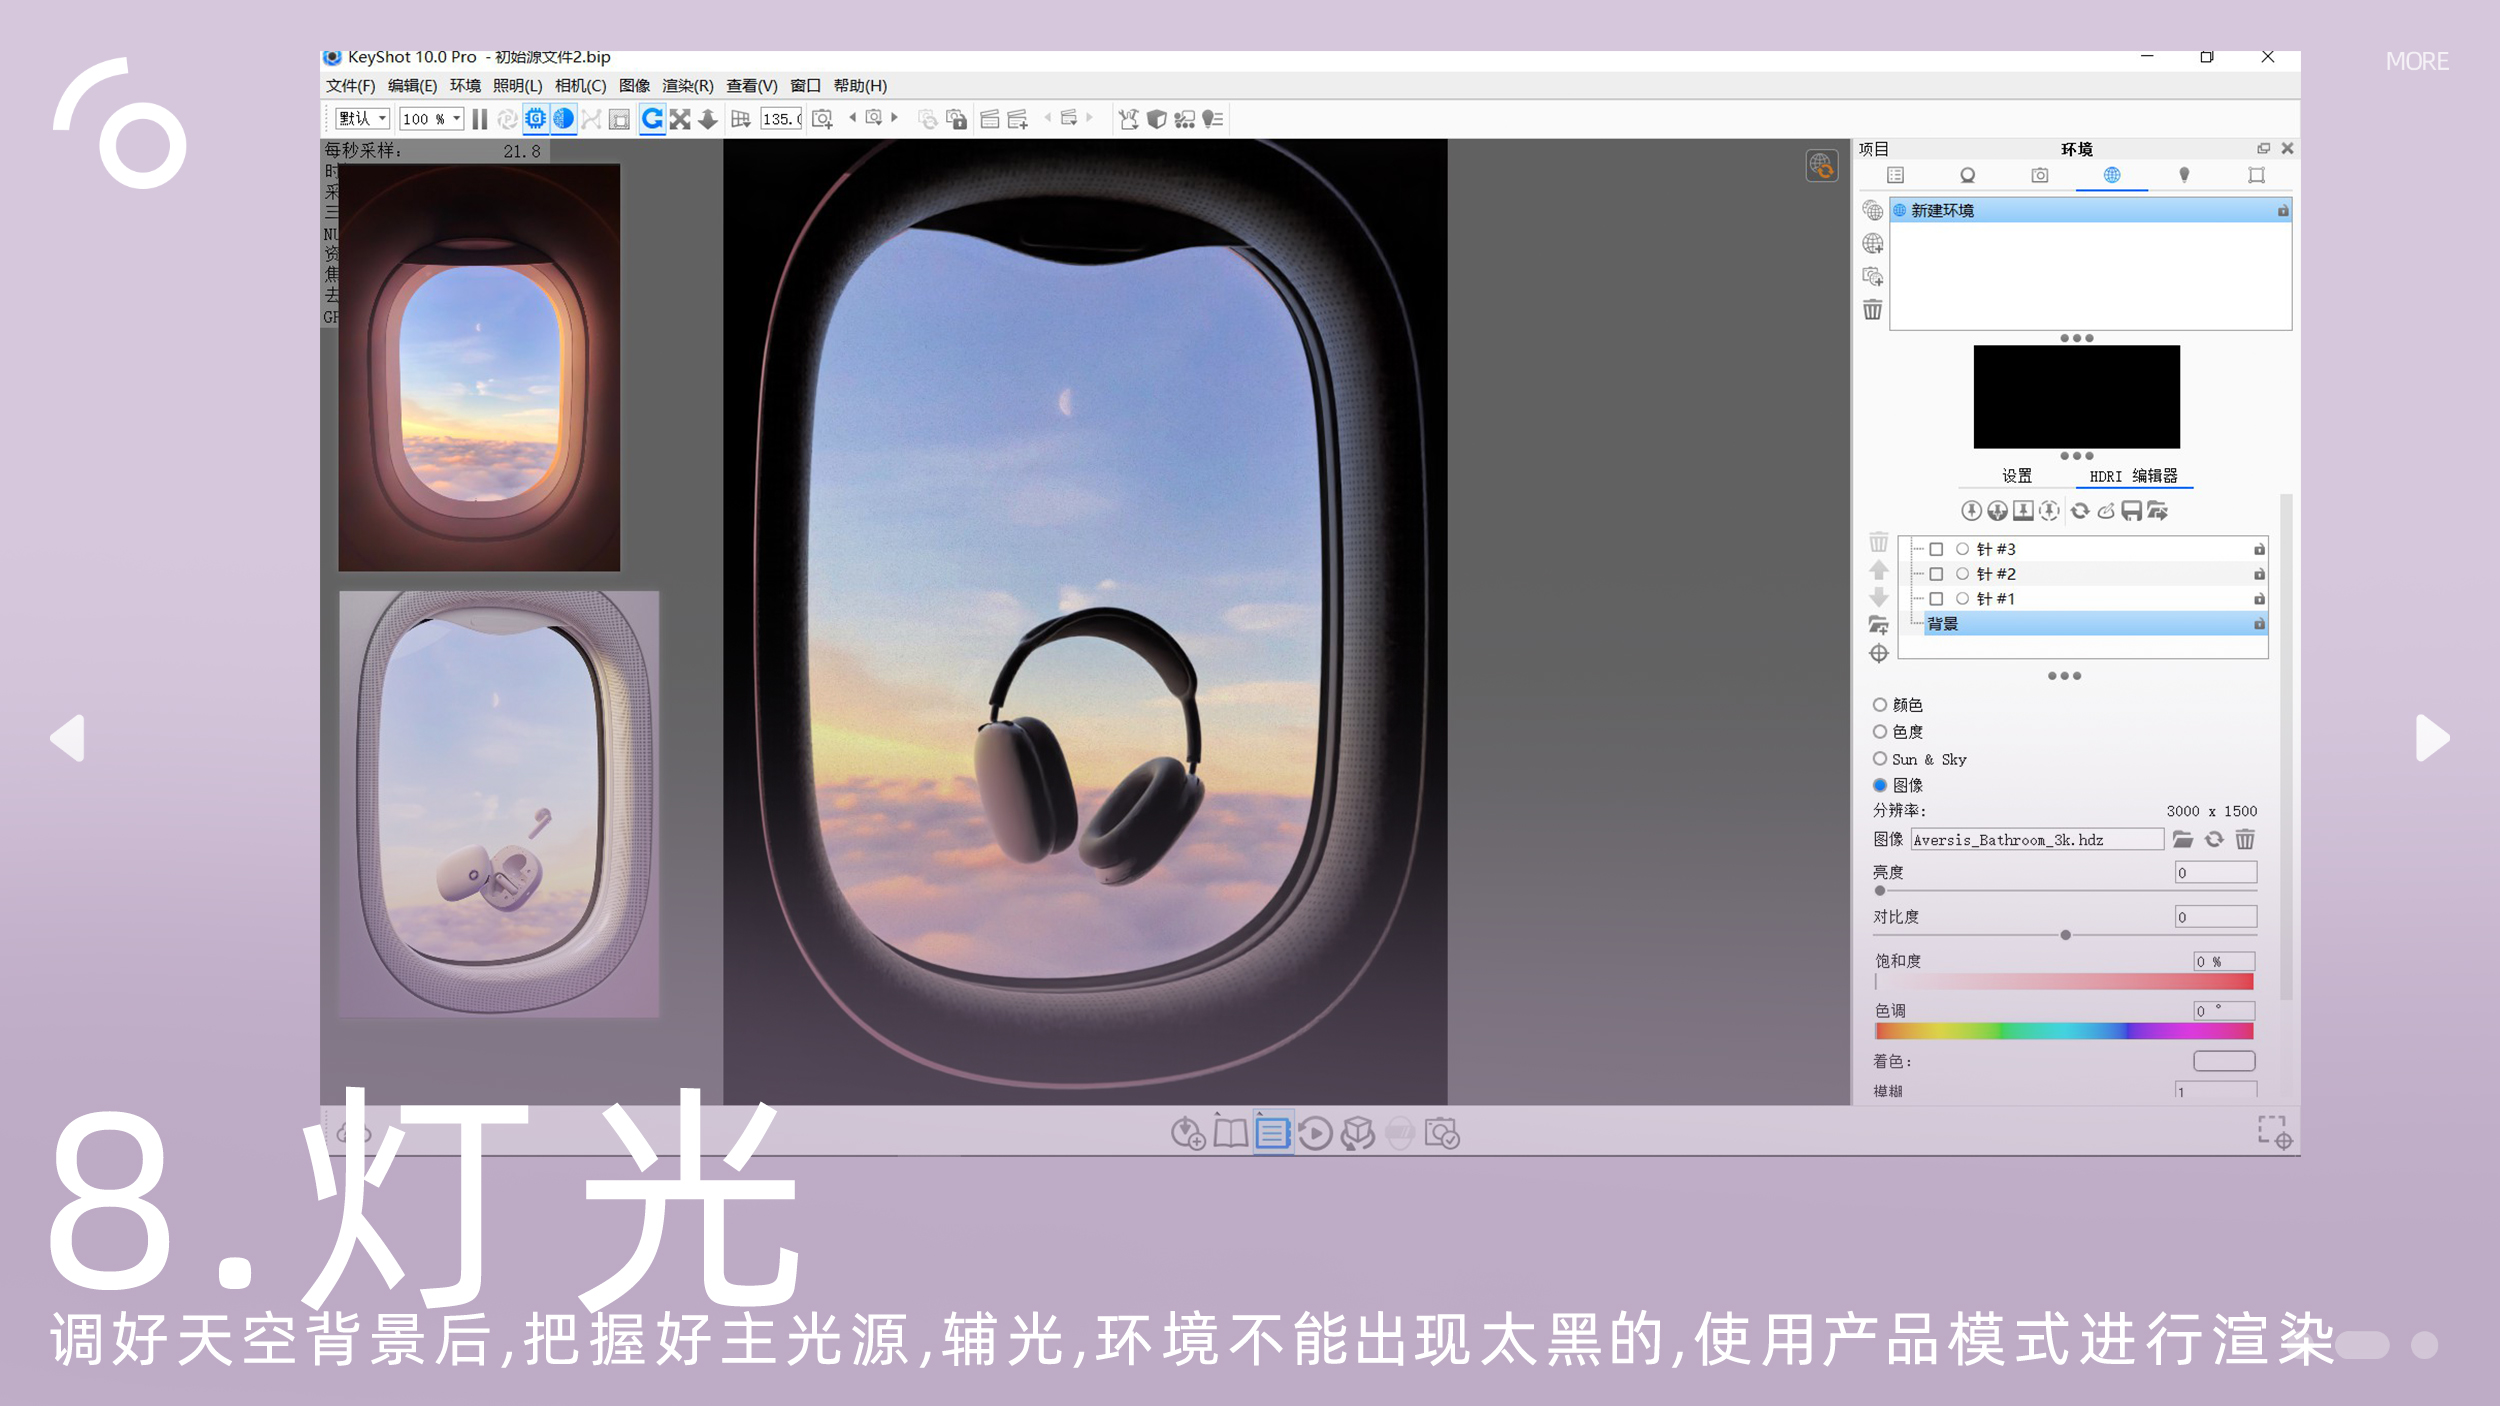
Task: Pause the real-time rendering
Action: click(480, 118)
